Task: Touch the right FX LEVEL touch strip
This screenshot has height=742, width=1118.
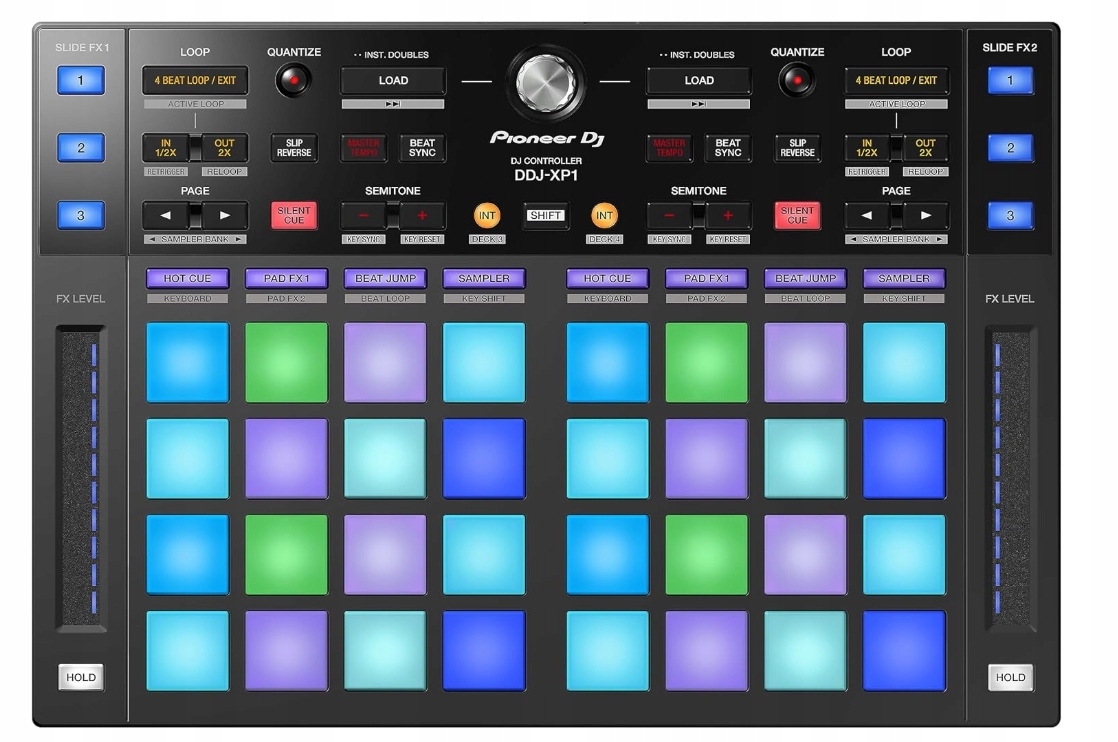Action: pos(1010,478)
